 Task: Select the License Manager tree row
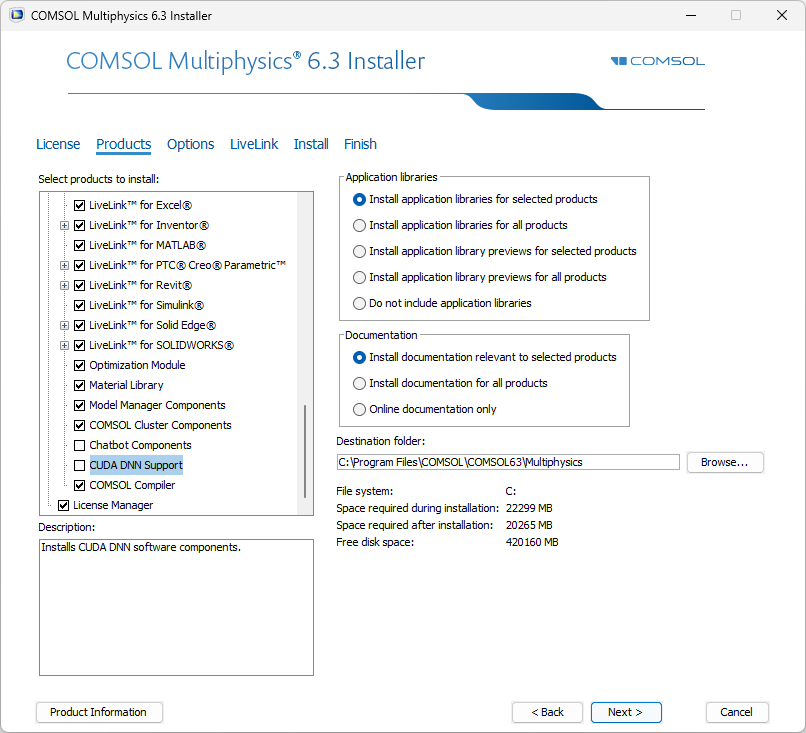[x=113, y=506]
